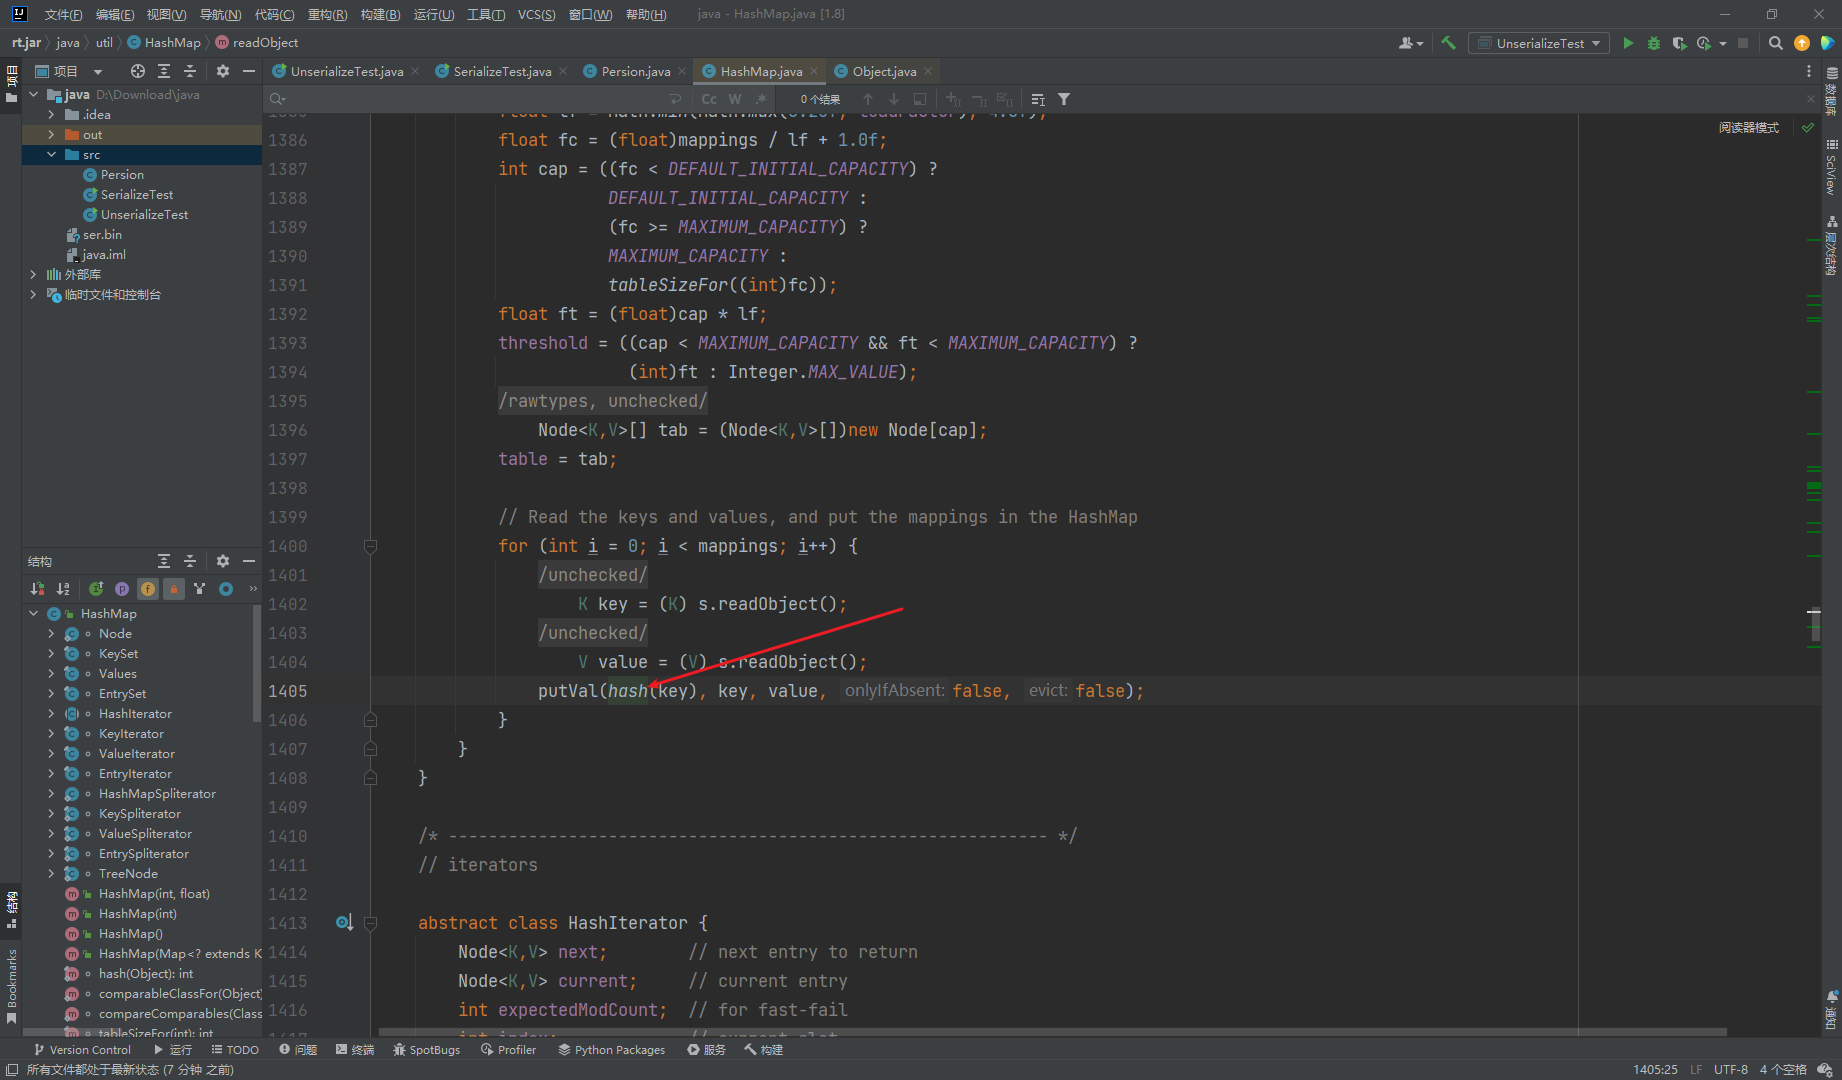
Task: Expand the 外部库 node
Action: point(33,274)
